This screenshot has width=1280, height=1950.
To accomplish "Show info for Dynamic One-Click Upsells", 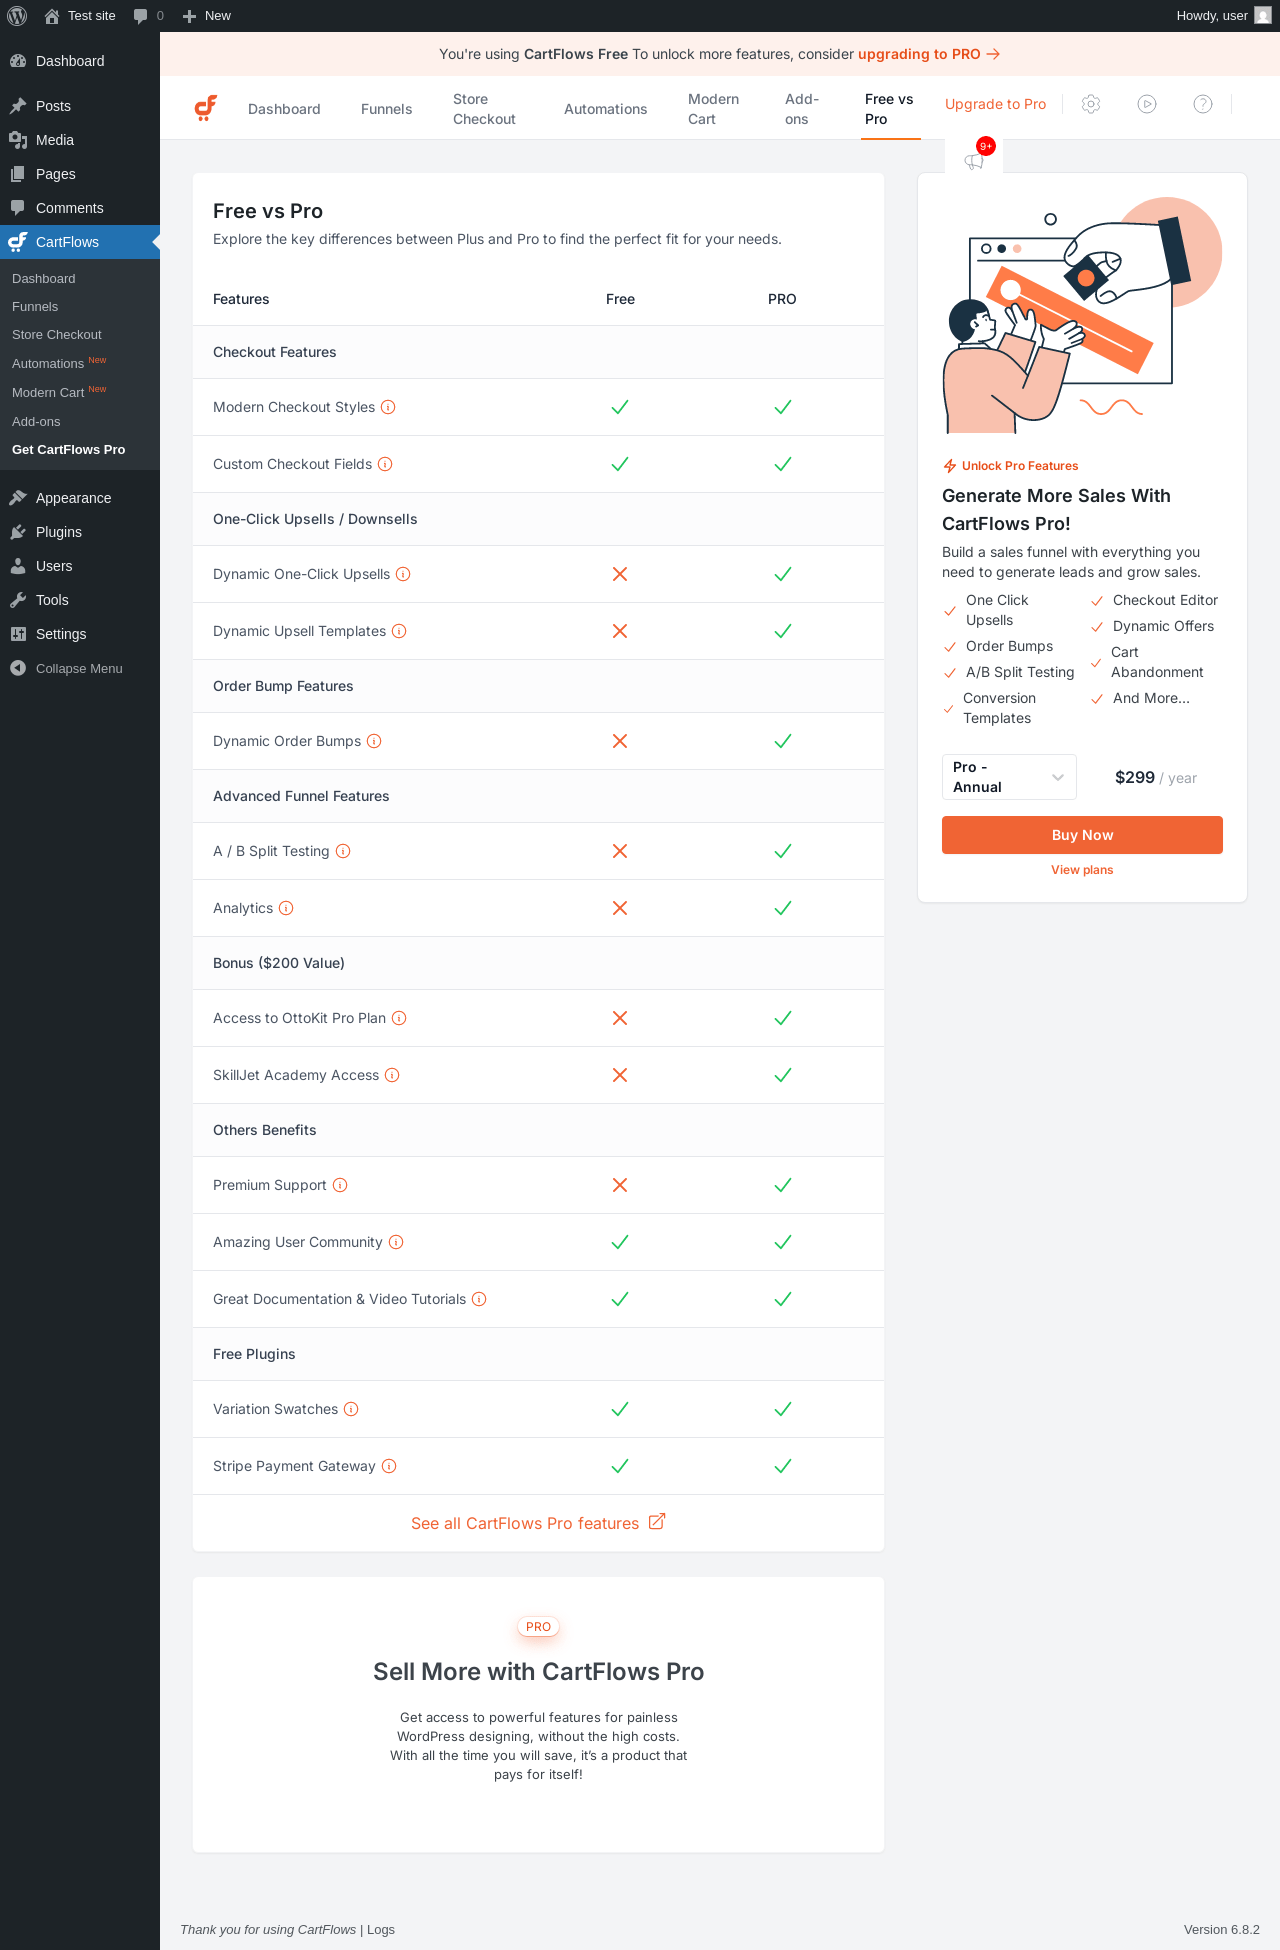I will point(403,574).
